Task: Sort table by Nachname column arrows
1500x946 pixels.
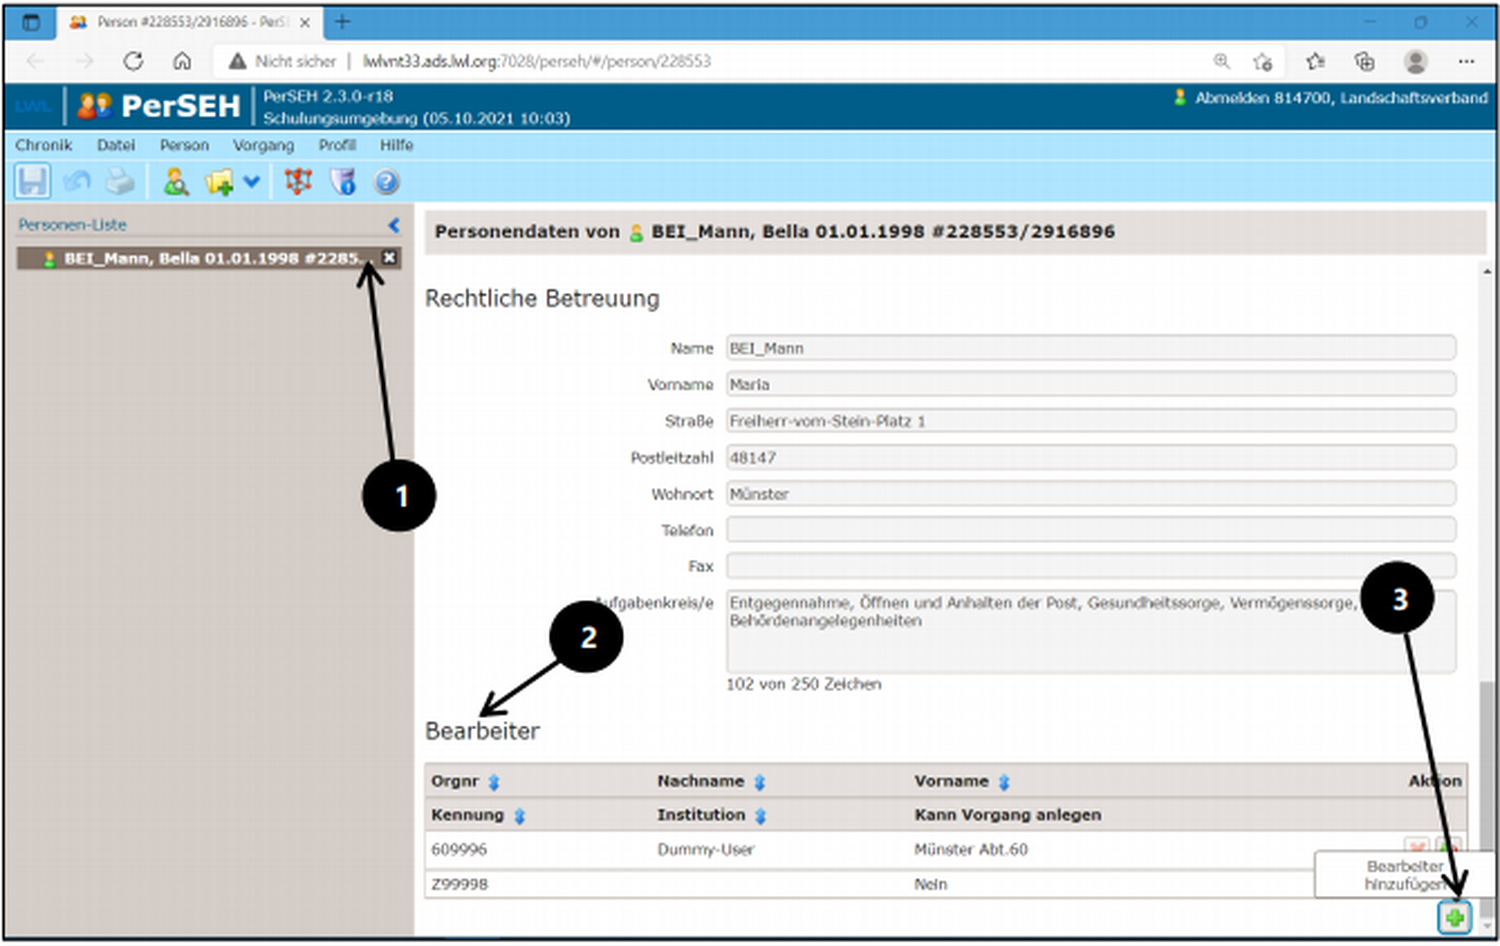Action: pyautogui.click(x=760, y=782)
